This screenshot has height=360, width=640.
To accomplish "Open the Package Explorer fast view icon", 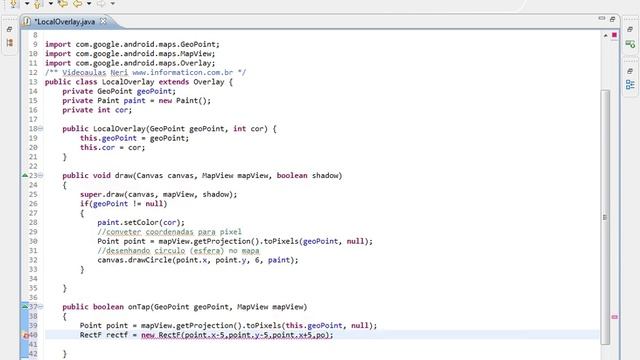I will (x=9, y=42).
